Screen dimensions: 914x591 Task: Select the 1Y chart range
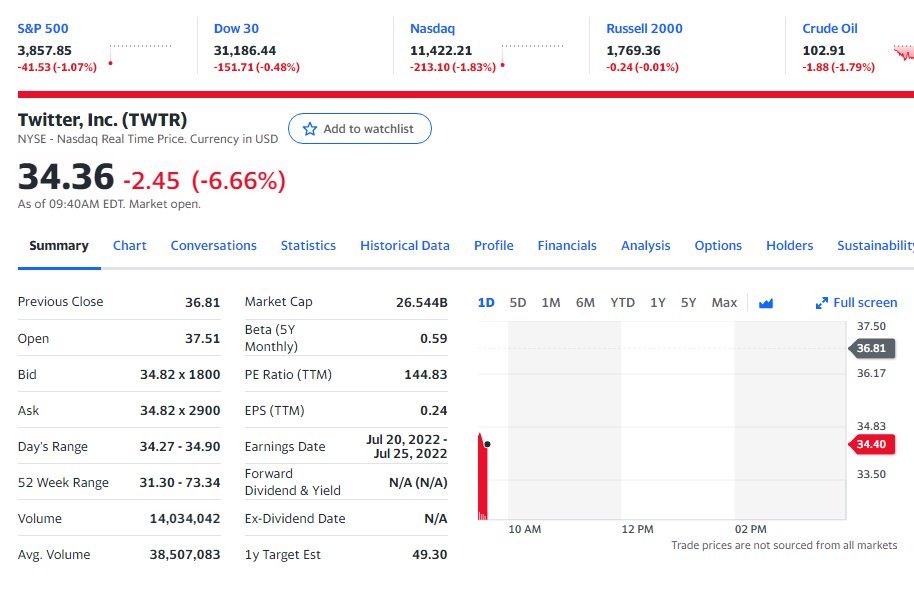658,303
